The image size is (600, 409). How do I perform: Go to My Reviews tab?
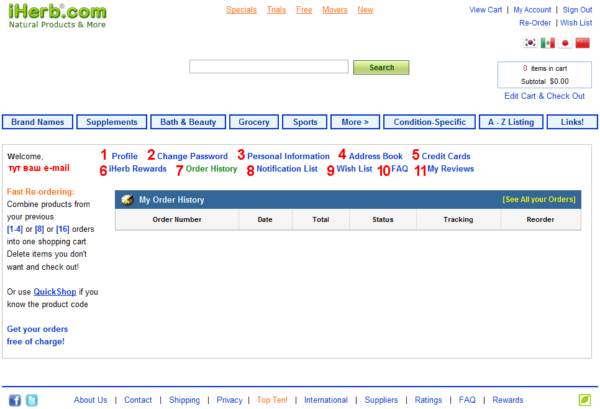450,169
